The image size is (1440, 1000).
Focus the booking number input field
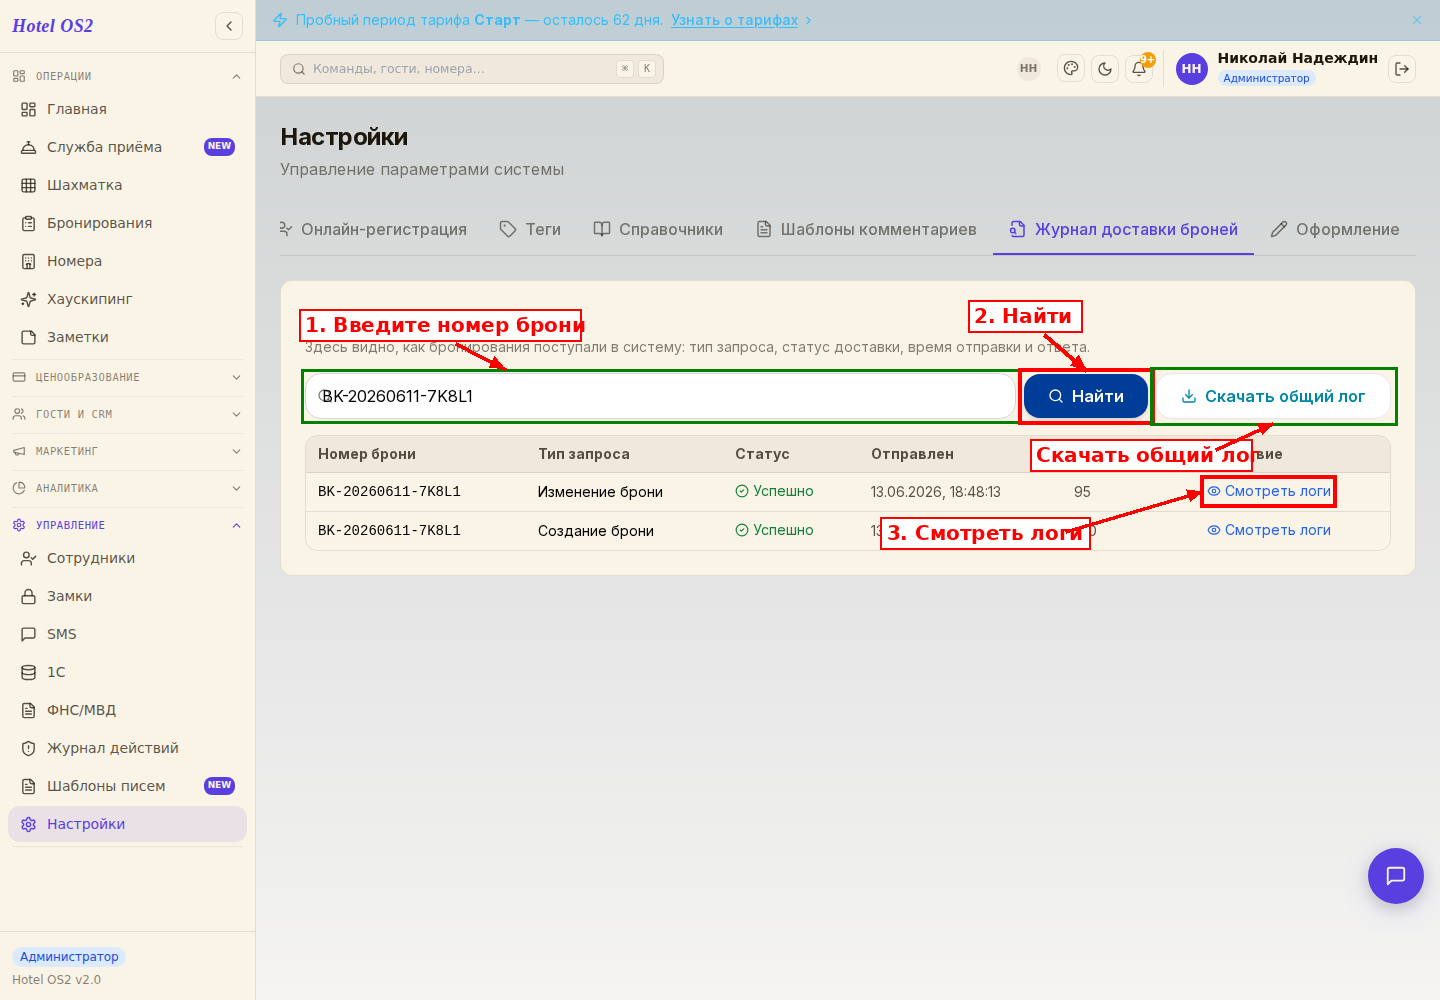660,396
